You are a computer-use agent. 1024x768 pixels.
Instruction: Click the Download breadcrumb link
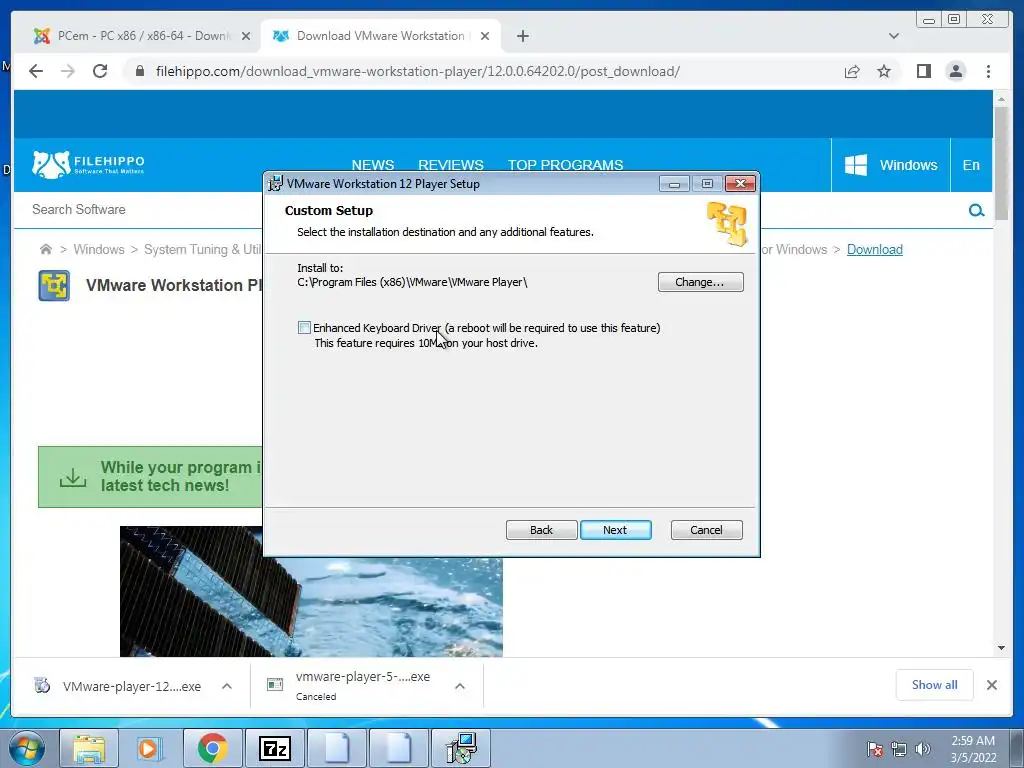[x=874, y=249]
